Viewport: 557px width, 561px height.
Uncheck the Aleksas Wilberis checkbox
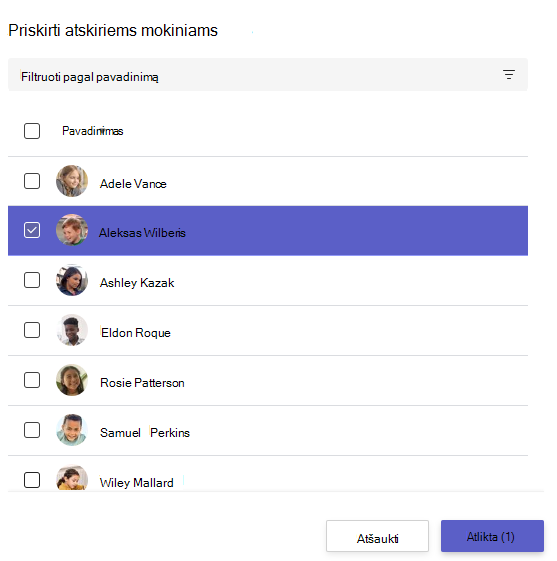point(32,230)
